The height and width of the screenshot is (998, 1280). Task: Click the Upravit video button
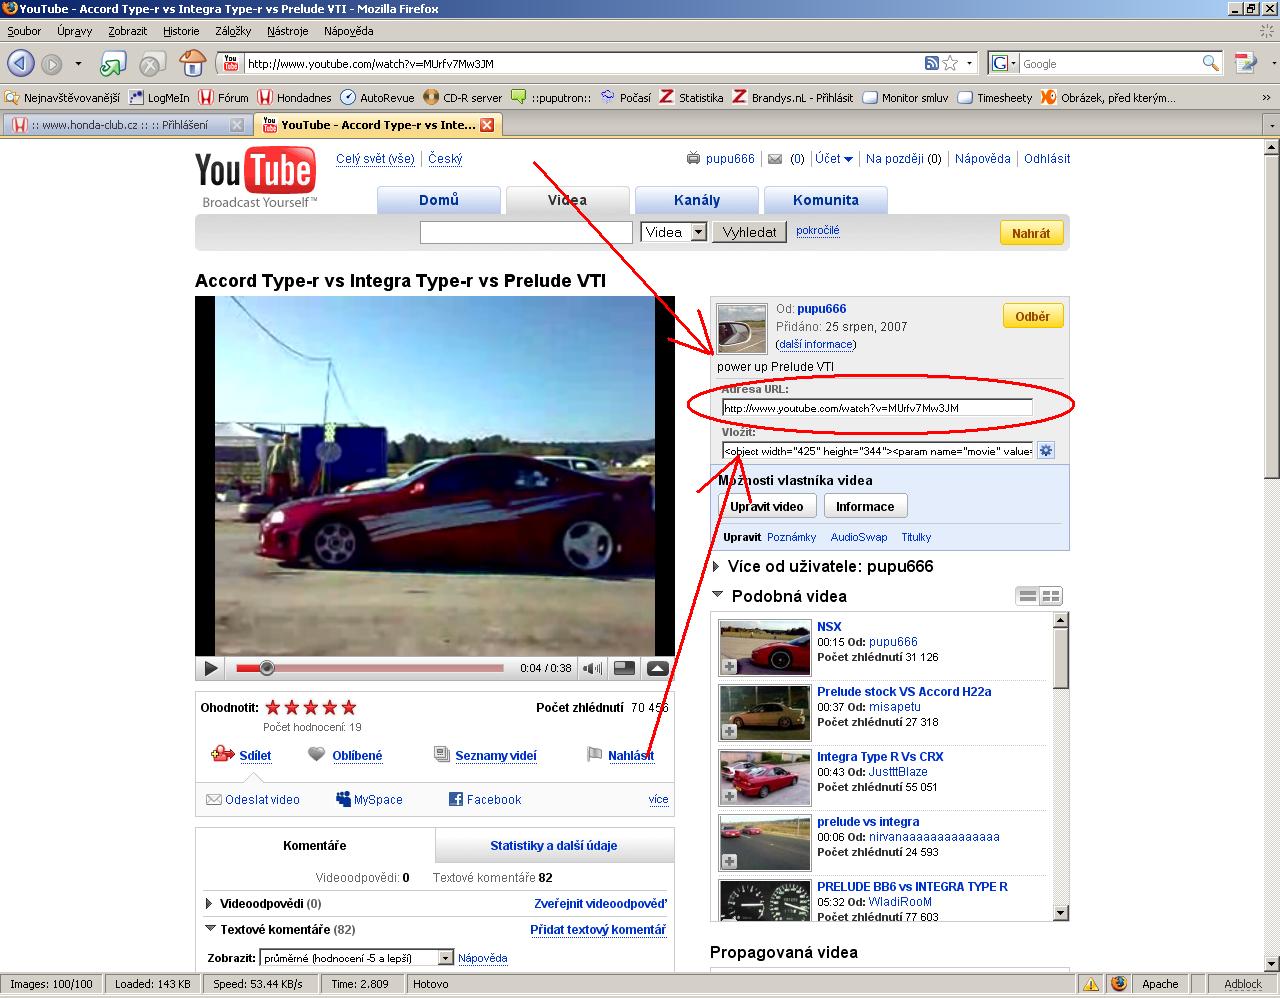pyautogui.click(x=766, y=506)
